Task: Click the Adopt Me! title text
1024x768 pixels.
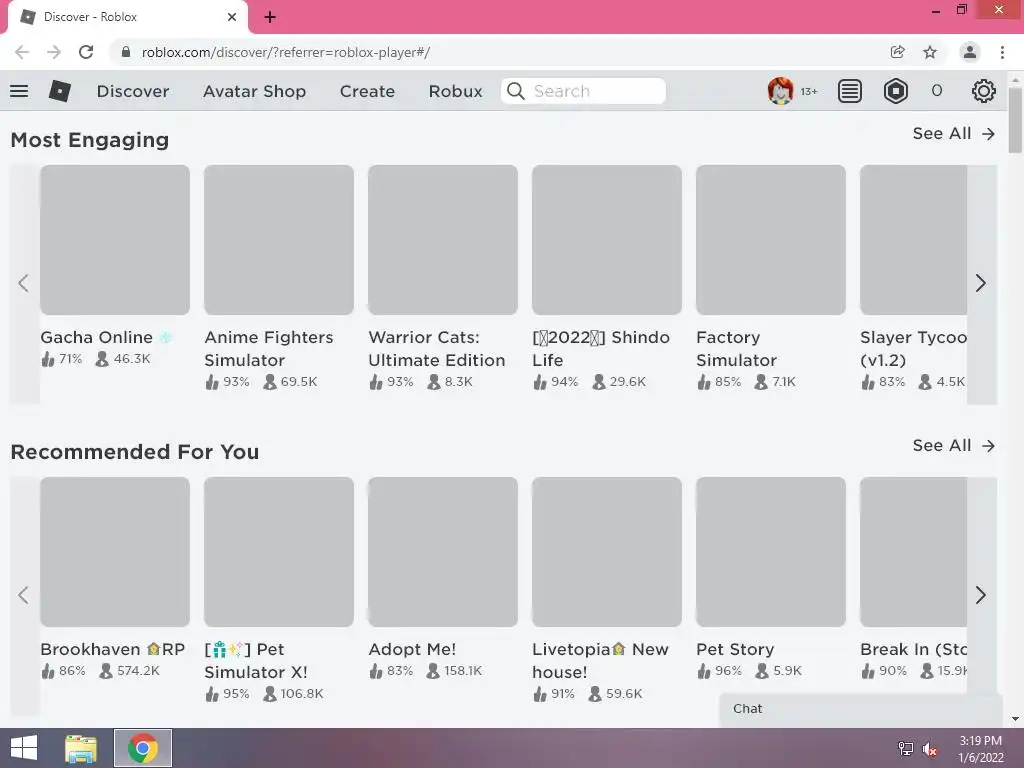Action: click(412, 650)
